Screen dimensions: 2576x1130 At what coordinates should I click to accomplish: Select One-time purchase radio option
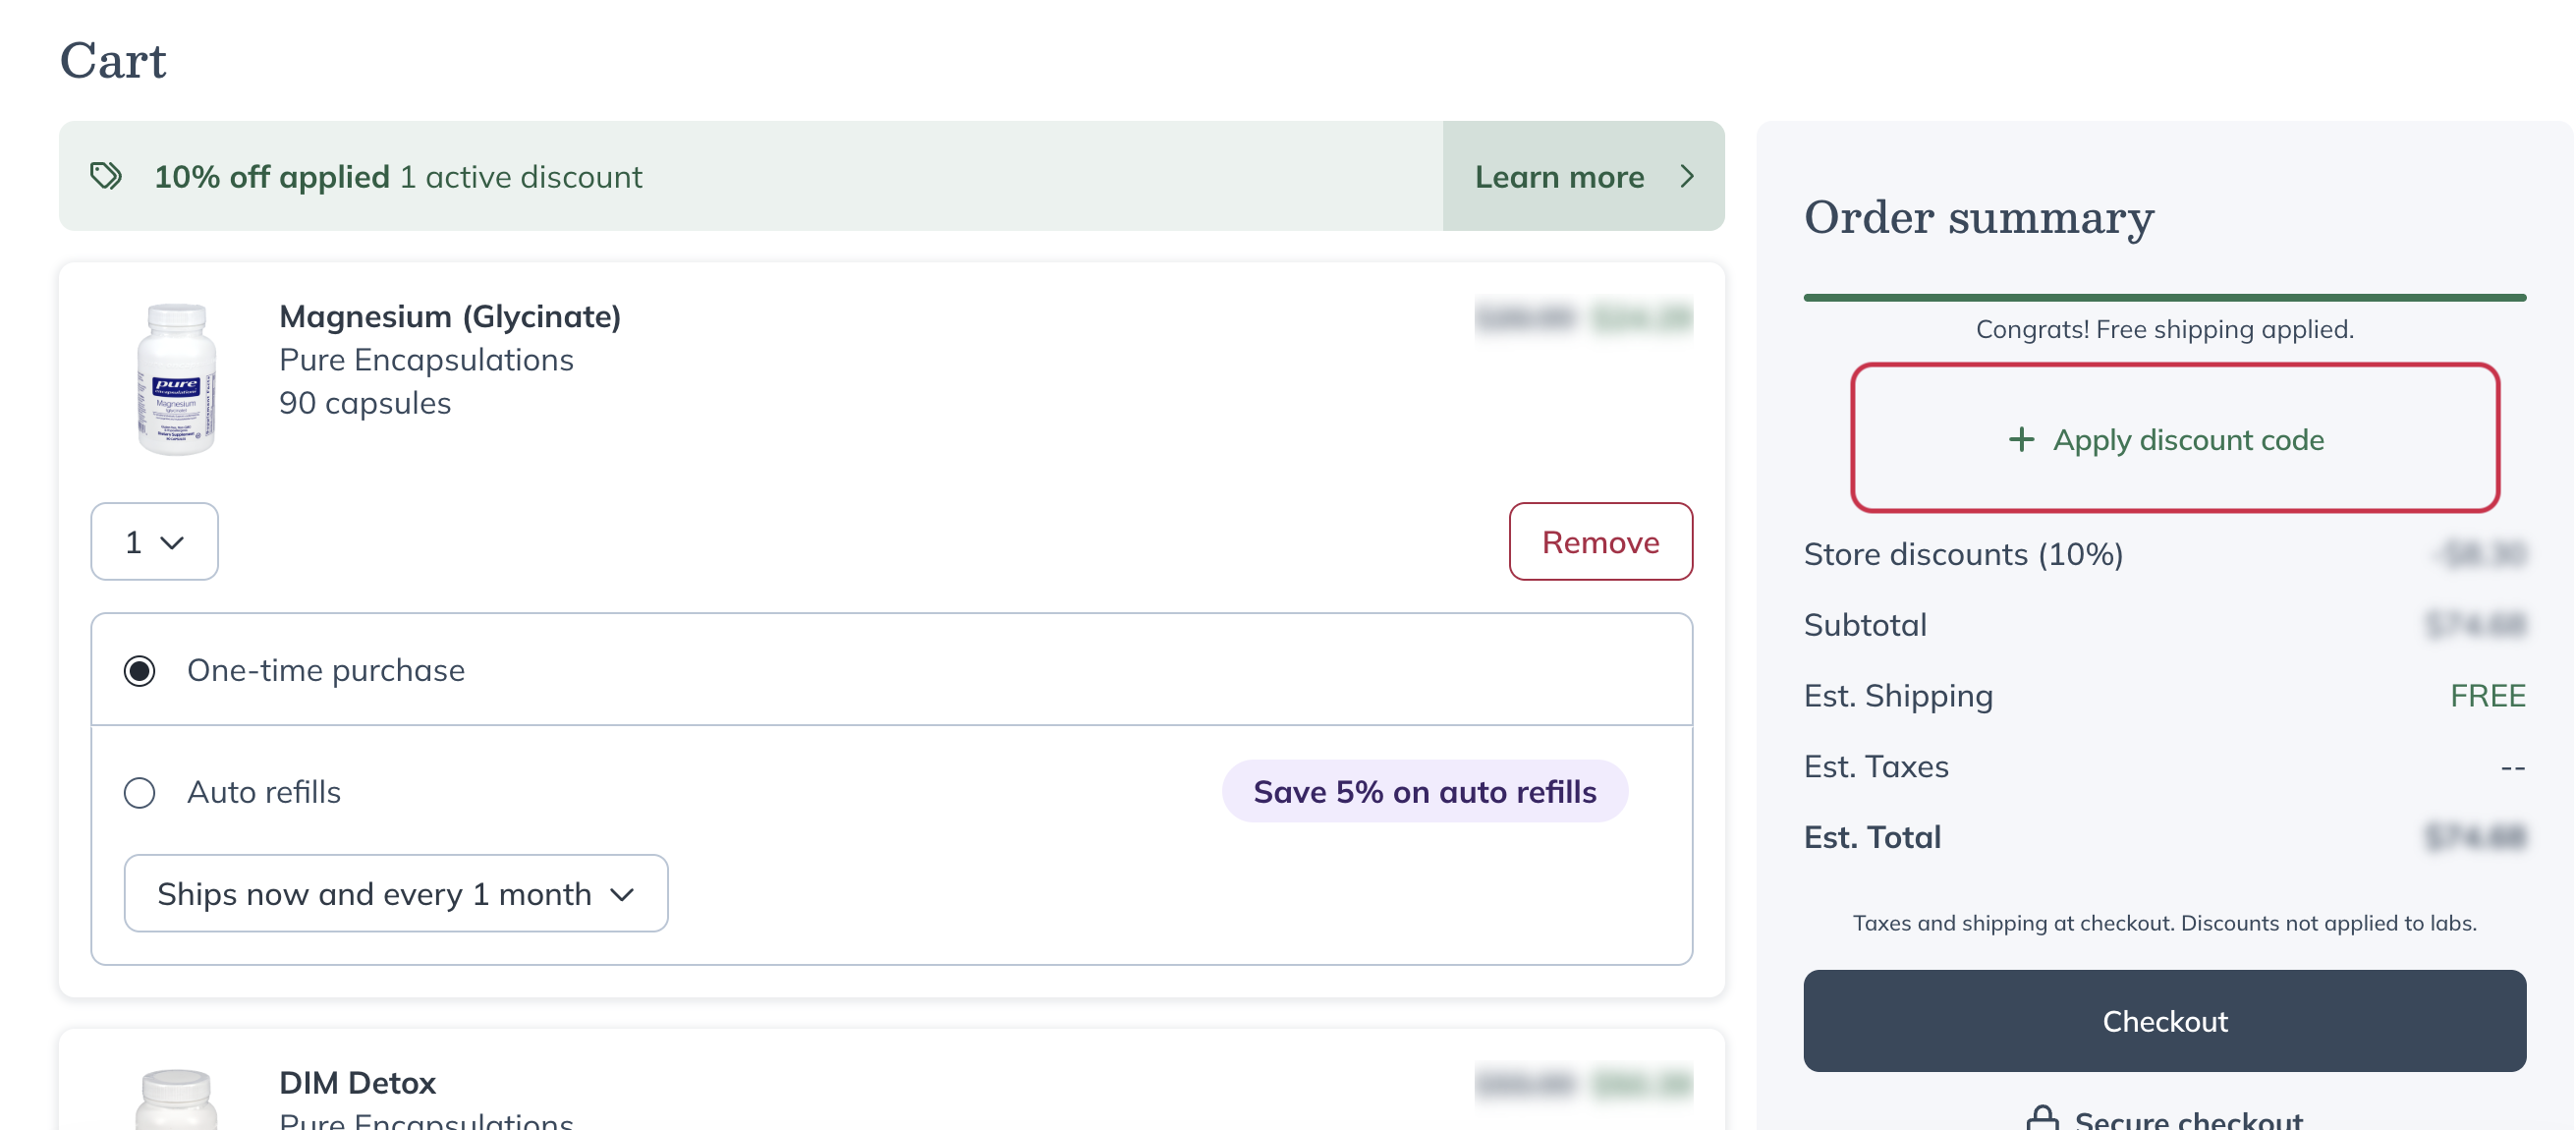[x=140, y=670]
